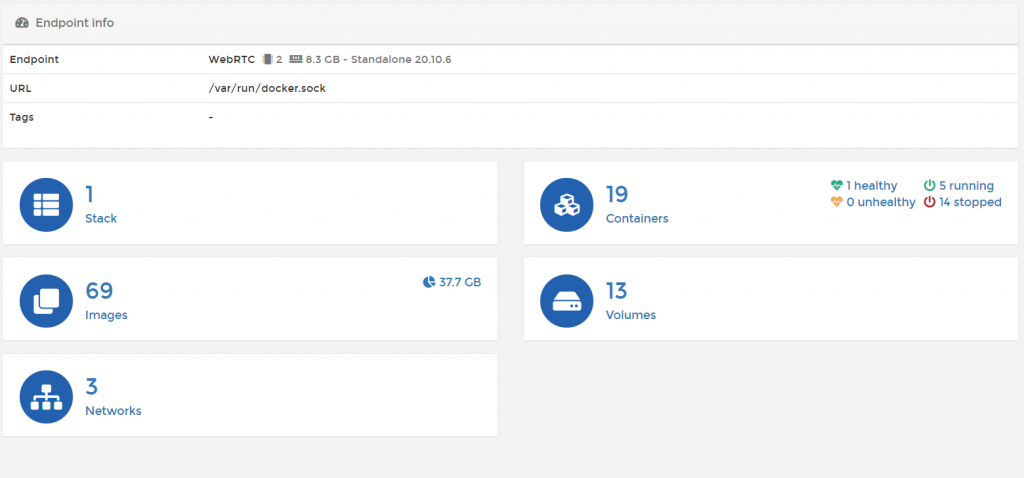
Task: Click the memory icon before 8.3 GB
Action: click(296, 59)
